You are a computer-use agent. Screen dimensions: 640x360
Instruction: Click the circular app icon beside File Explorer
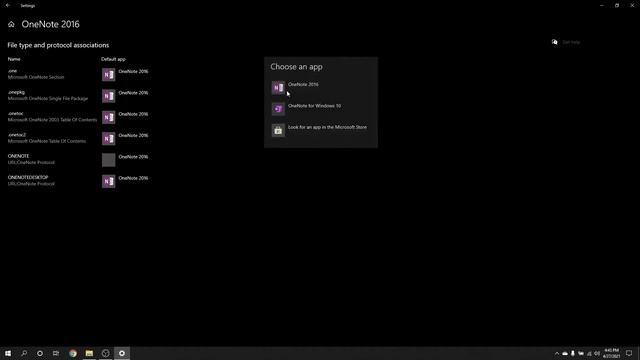tap(105, 353)
